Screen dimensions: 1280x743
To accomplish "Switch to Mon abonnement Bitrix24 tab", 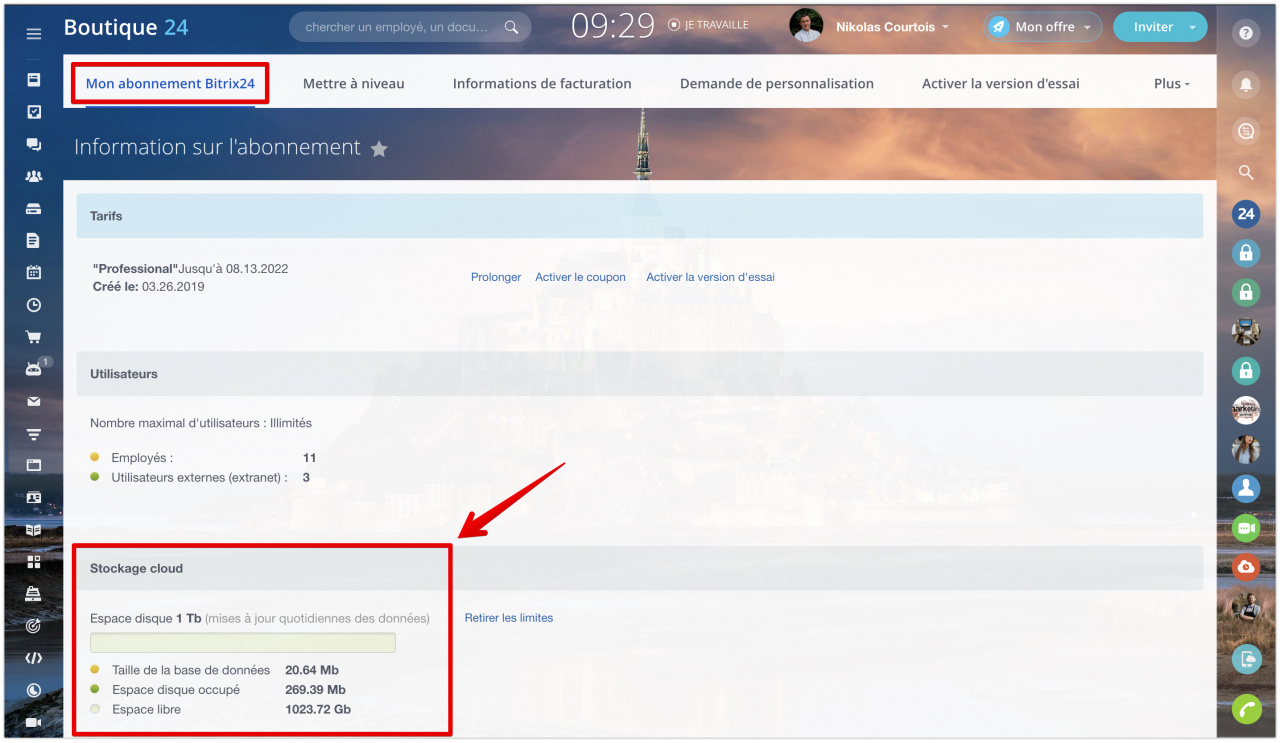I will (x=170, y=84).
